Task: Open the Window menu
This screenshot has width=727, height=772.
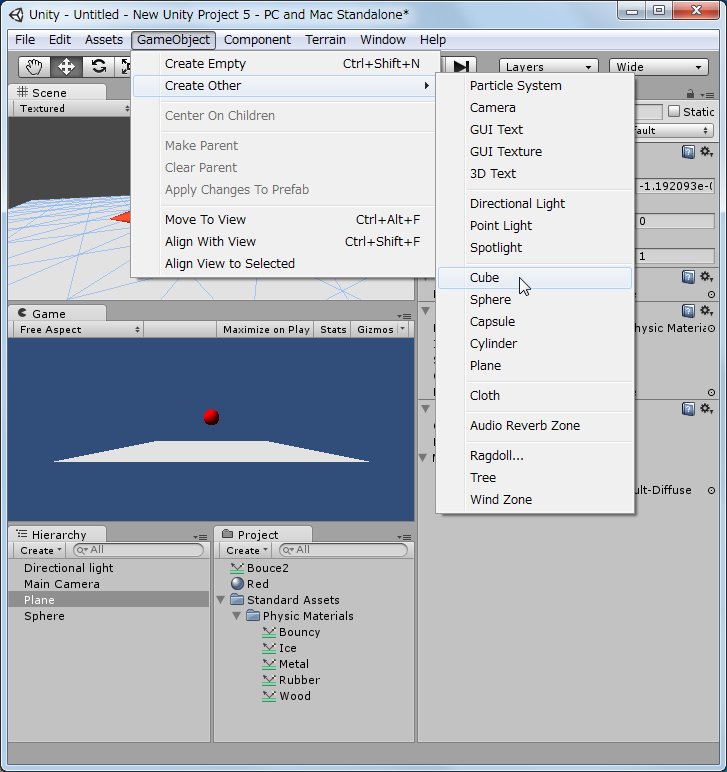Action: click(x=383, y=39)
